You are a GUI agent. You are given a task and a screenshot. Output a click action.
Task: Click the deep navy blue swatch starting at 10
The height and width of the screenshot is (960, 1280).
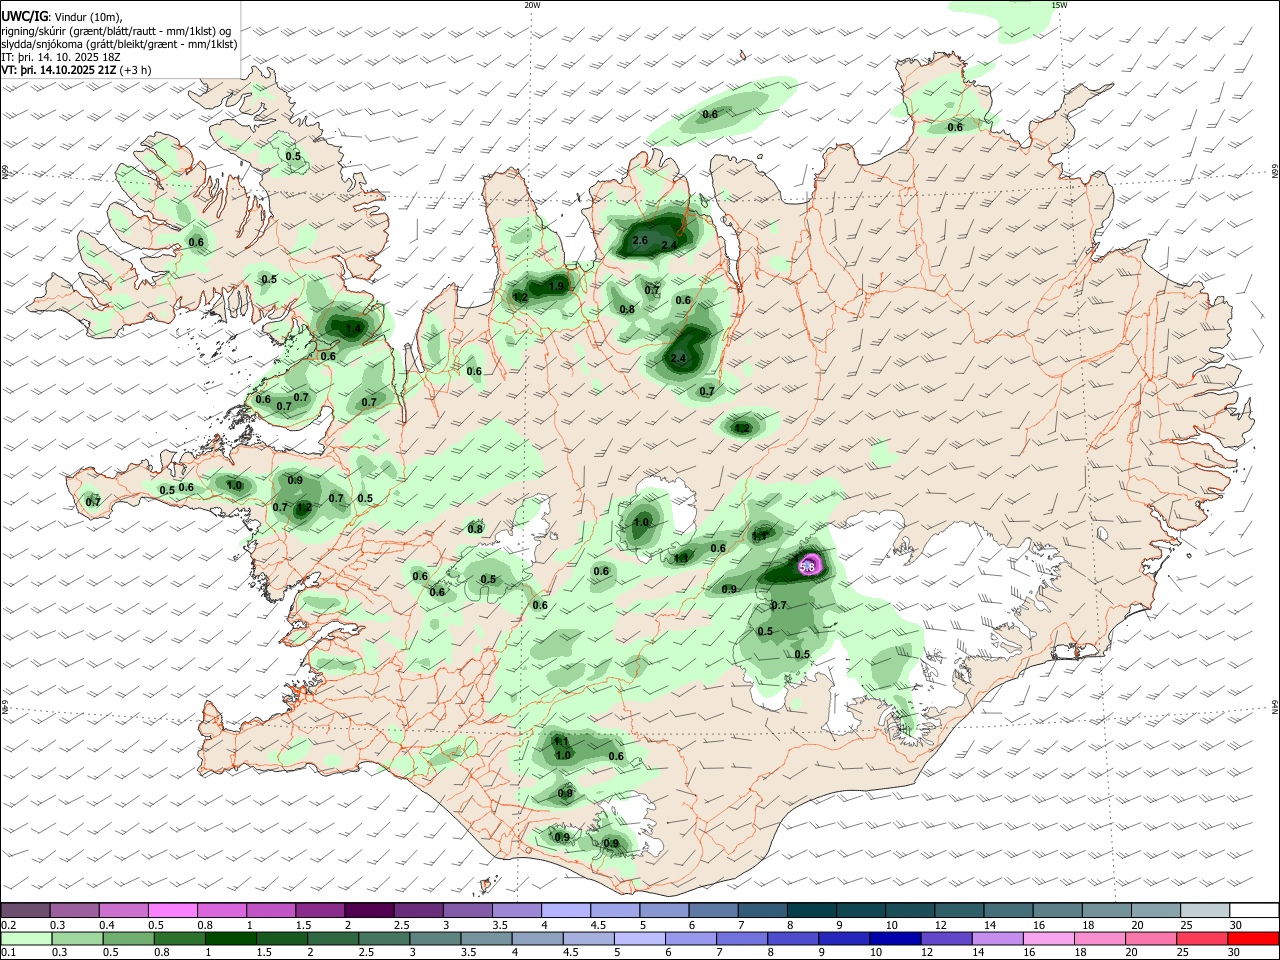(x=894, y=938)
